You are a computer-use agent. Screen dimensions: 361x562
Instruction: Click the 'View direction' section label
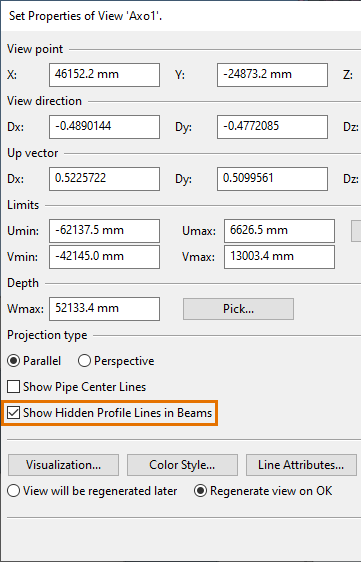click(44, 101)
